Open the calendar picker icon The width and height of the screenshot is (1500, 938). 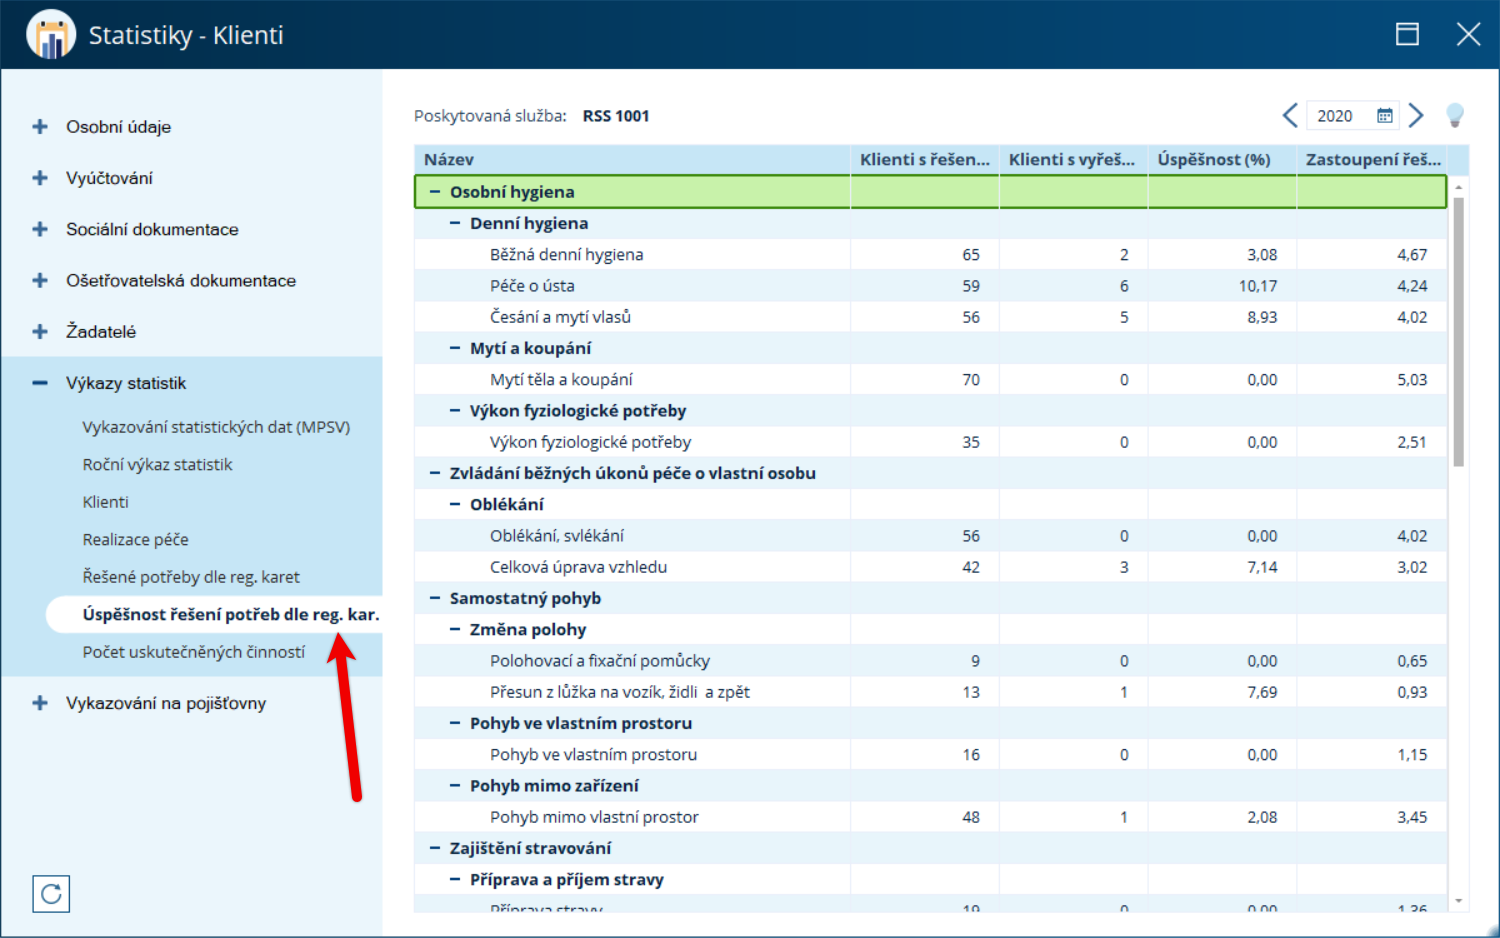point(1385,116)
